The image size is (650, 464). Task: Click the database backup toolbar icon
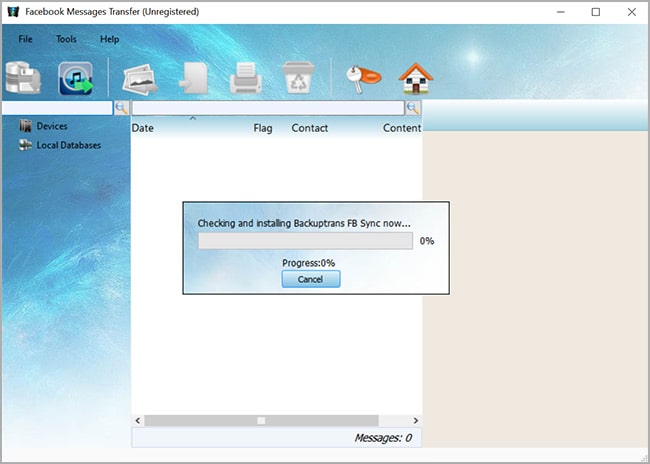(x=24, y=78)
